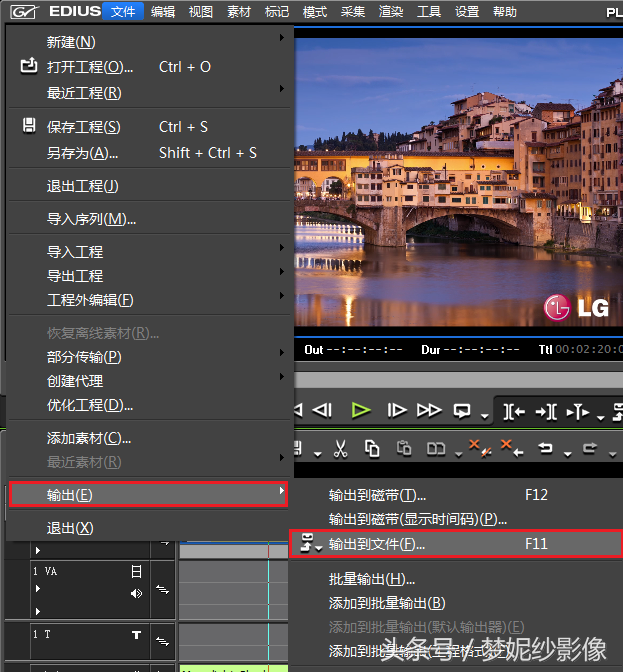Click the Undo arrow icon
The height and width of the screenshot is (672, 623).
click(547, 449)
